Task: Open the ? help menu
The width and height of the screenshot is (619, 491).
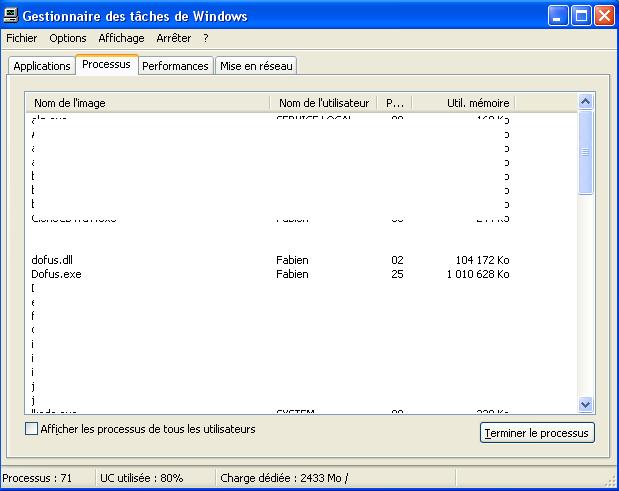Action: pyautogui.click(x=205, y=38)
